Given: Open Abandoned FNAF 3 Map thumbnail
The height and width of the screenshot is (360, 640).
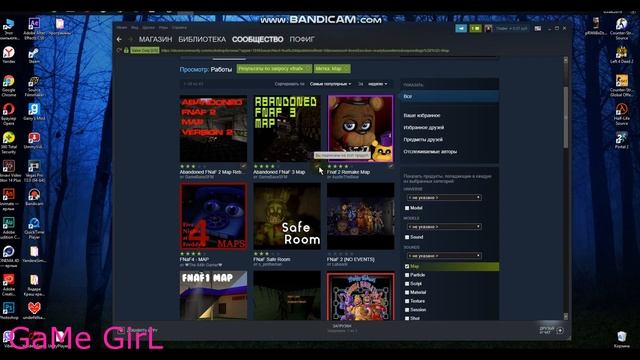Looking at the screenshot, I should point(287,129).
